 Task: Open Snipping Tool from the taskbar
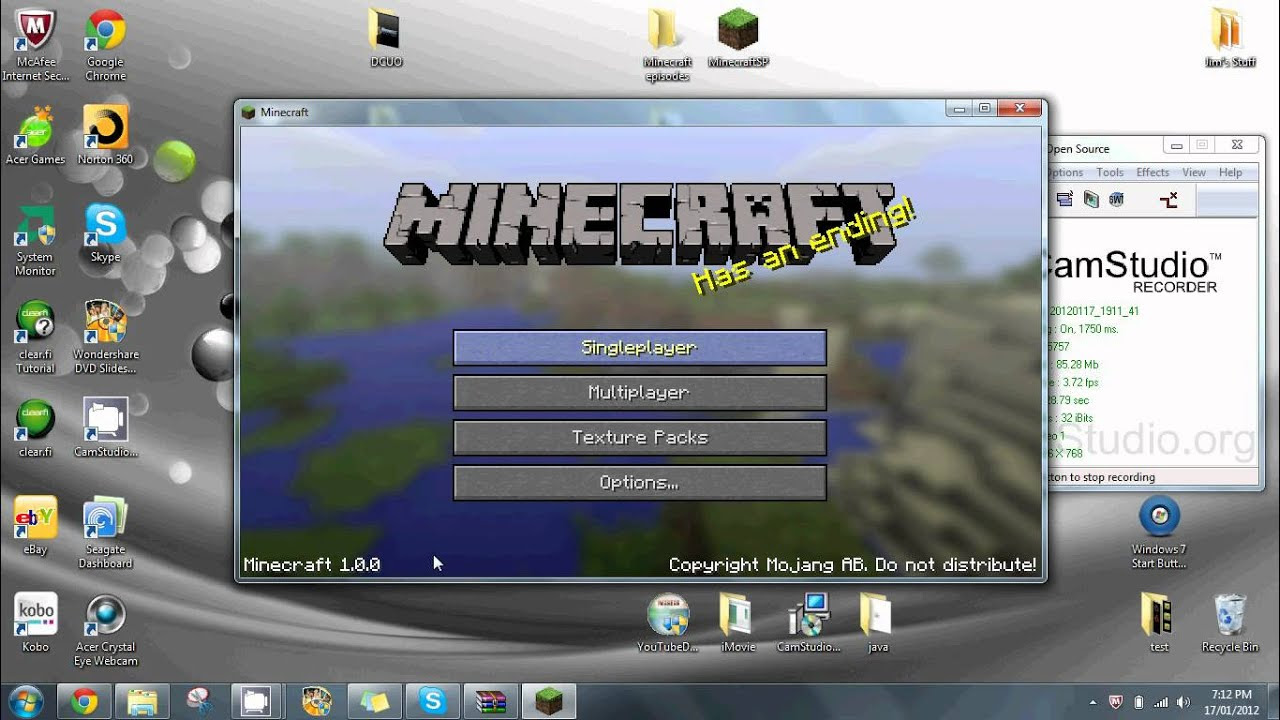(200, 702)
